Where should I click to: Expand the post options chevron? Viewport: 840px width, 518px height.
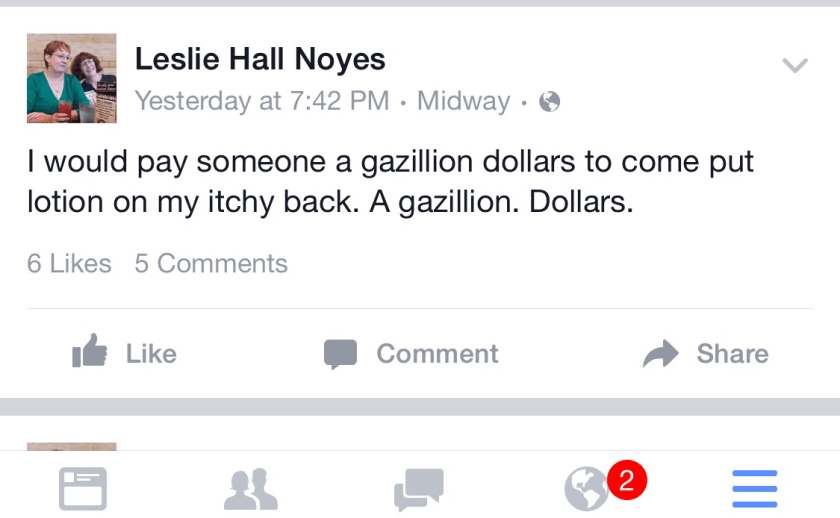(794, 66)
